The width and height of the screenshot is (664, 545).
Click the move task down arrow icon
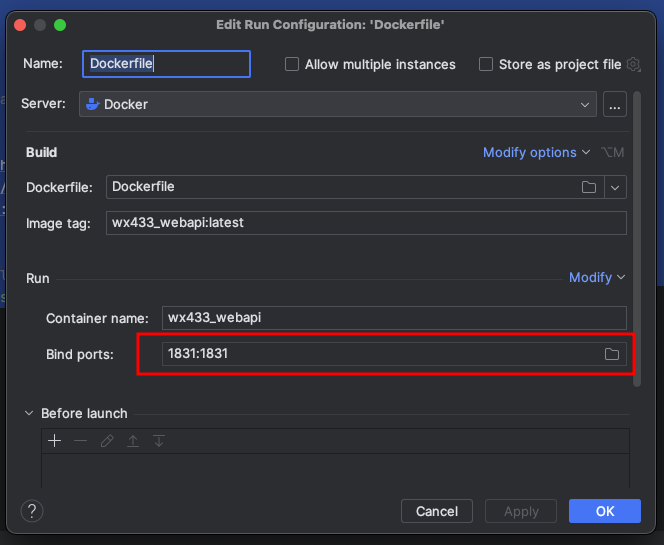[159, 441]
